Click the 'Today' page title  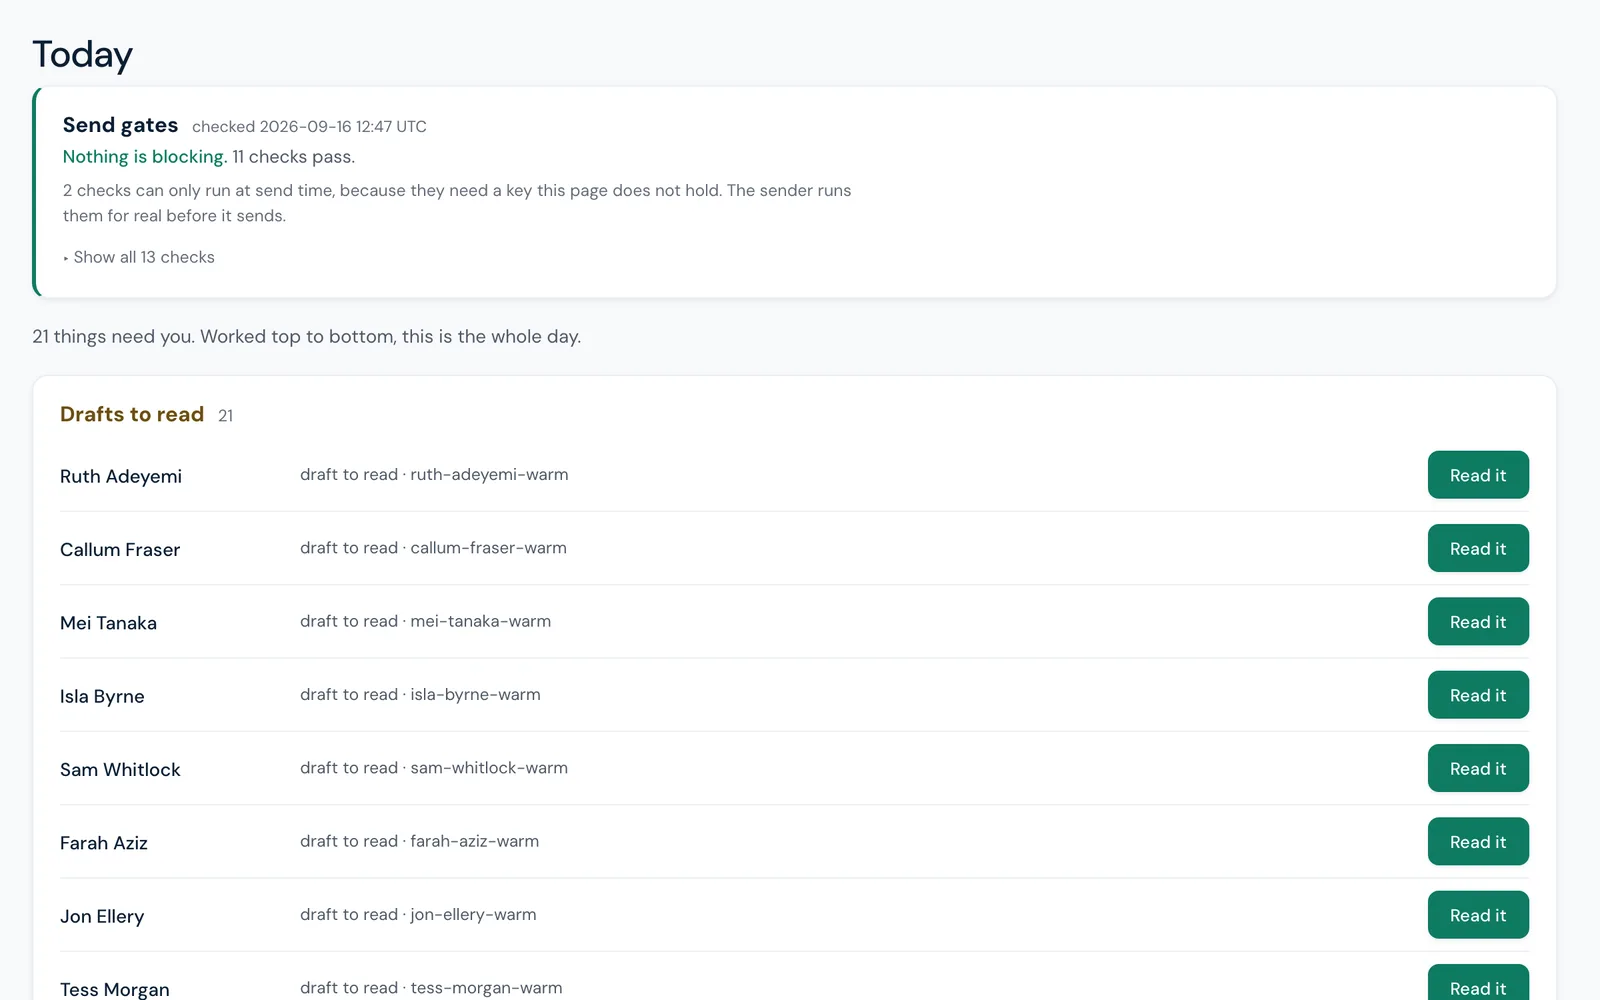coord(82,55)
